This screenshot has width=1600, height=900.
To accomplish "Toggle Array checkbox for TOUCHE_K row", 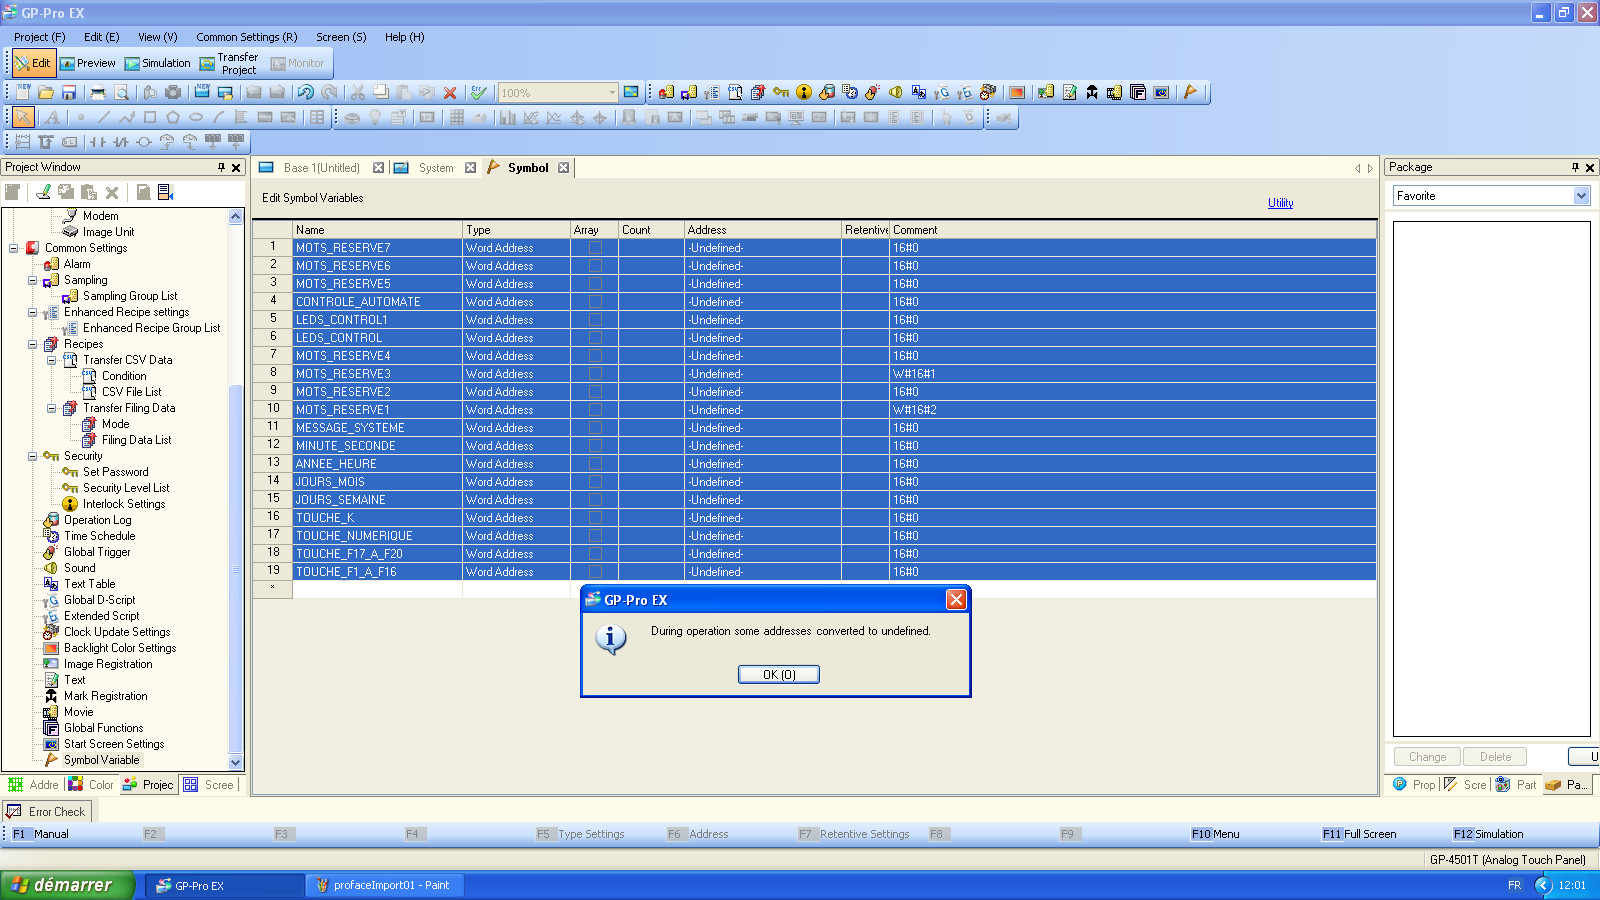I will (x=595, y=518).
